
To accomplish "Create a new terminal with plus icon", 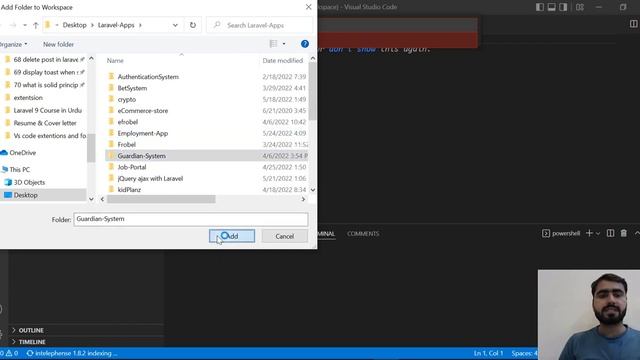I will click(x=589, y=233).
